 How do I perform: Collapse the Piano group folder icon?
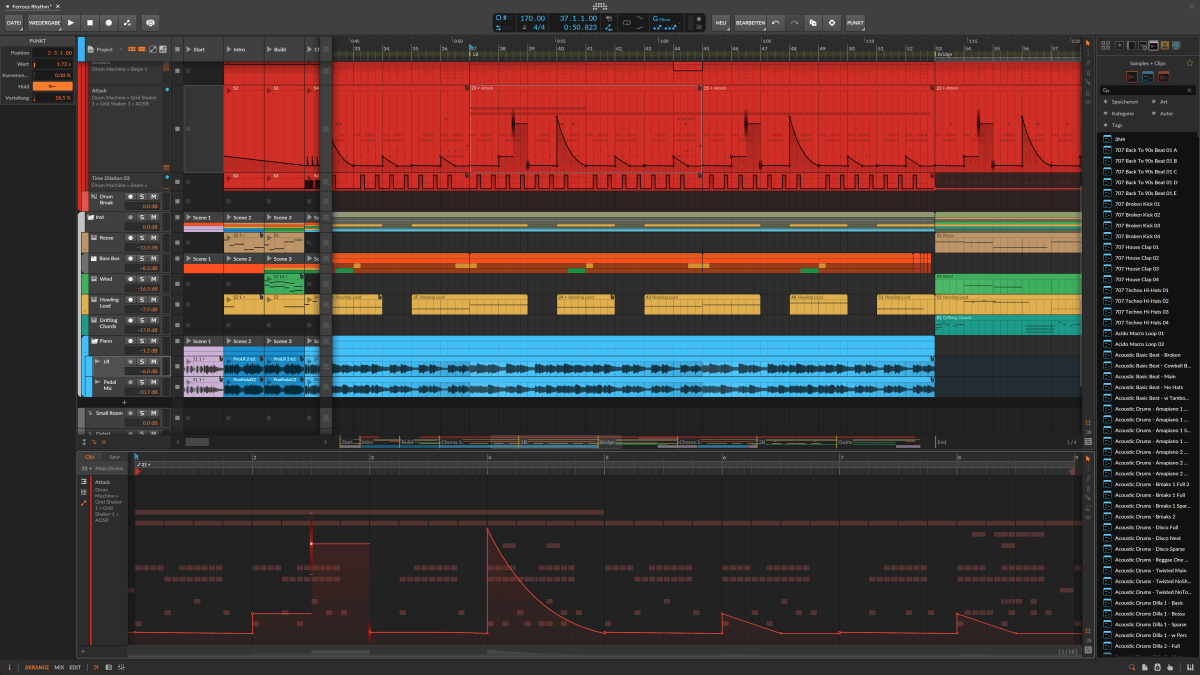click(93, 342)
